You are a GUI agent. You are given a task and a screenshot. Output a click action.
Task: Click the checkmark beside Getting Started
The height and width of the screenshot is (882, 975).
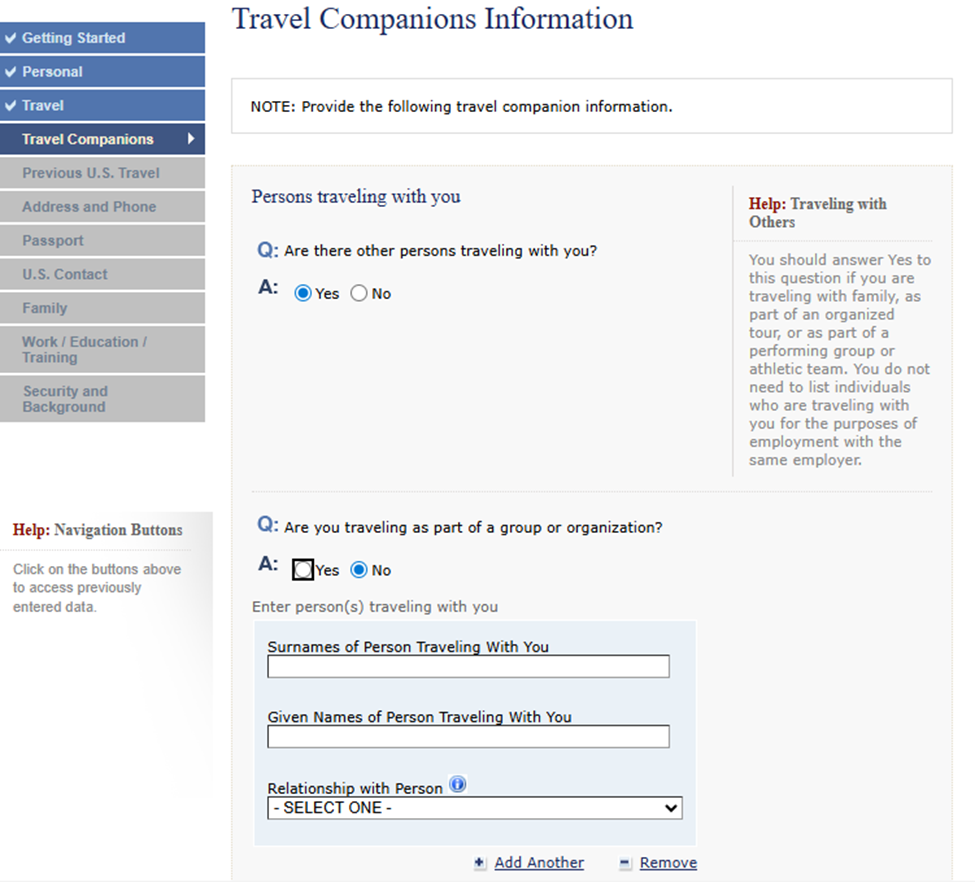click(x=11, y=38)
